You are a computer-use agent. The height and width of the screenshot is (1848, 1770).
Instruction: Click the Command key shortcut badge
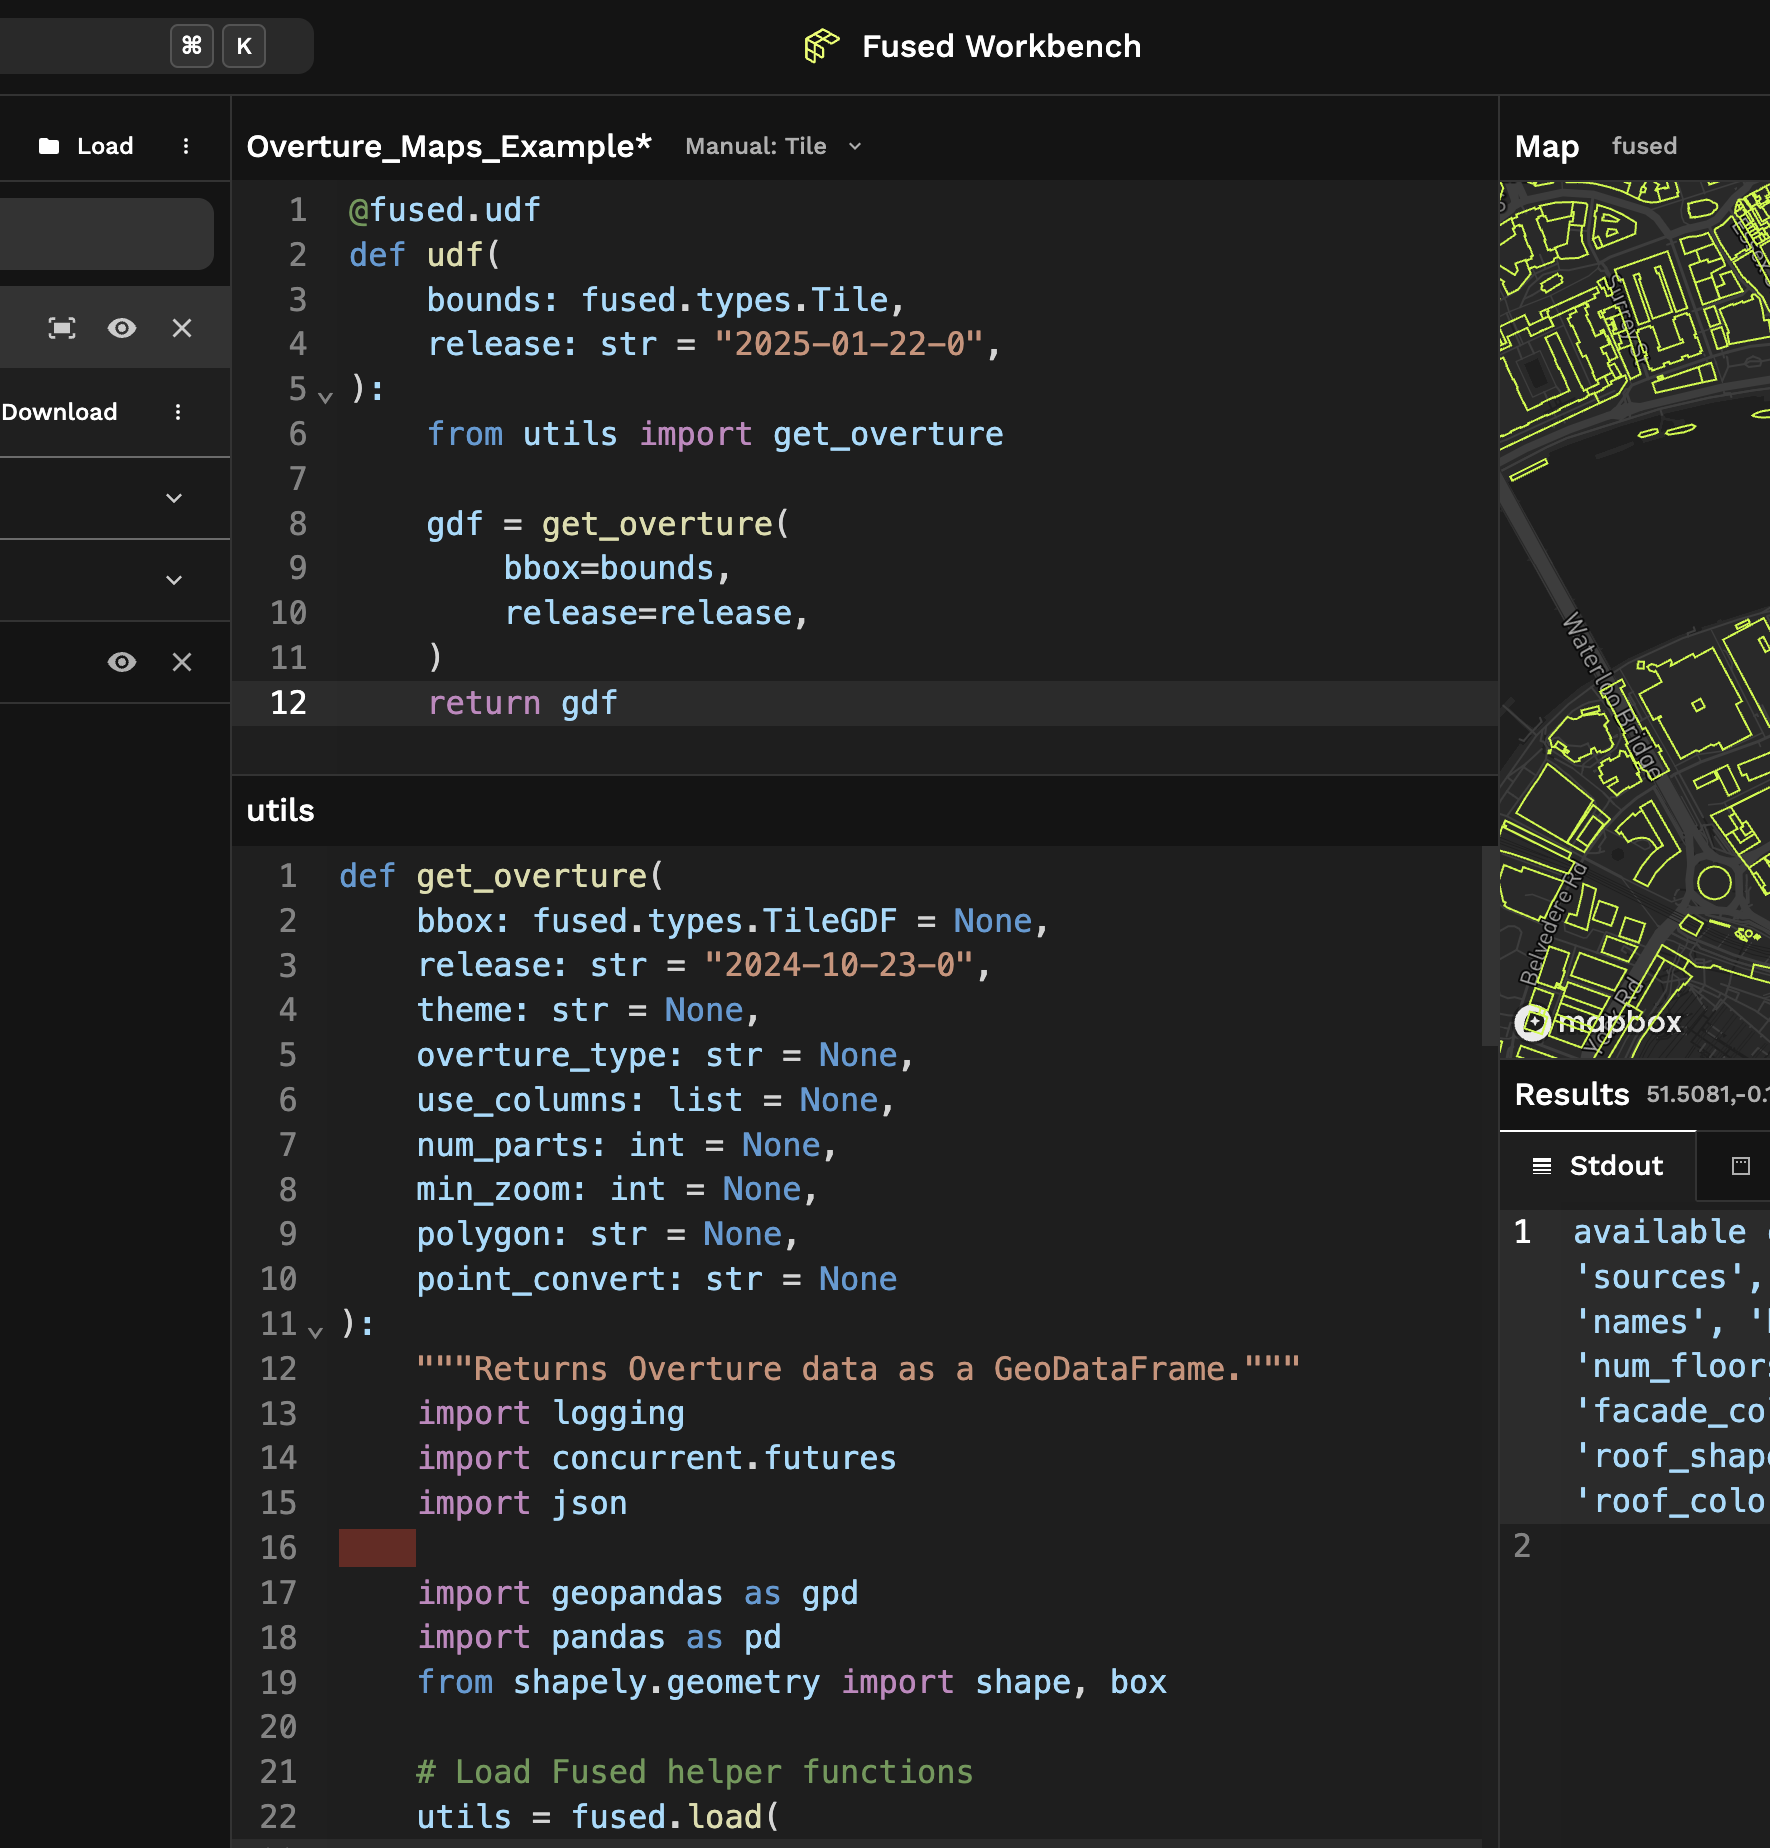pos(192,46)
